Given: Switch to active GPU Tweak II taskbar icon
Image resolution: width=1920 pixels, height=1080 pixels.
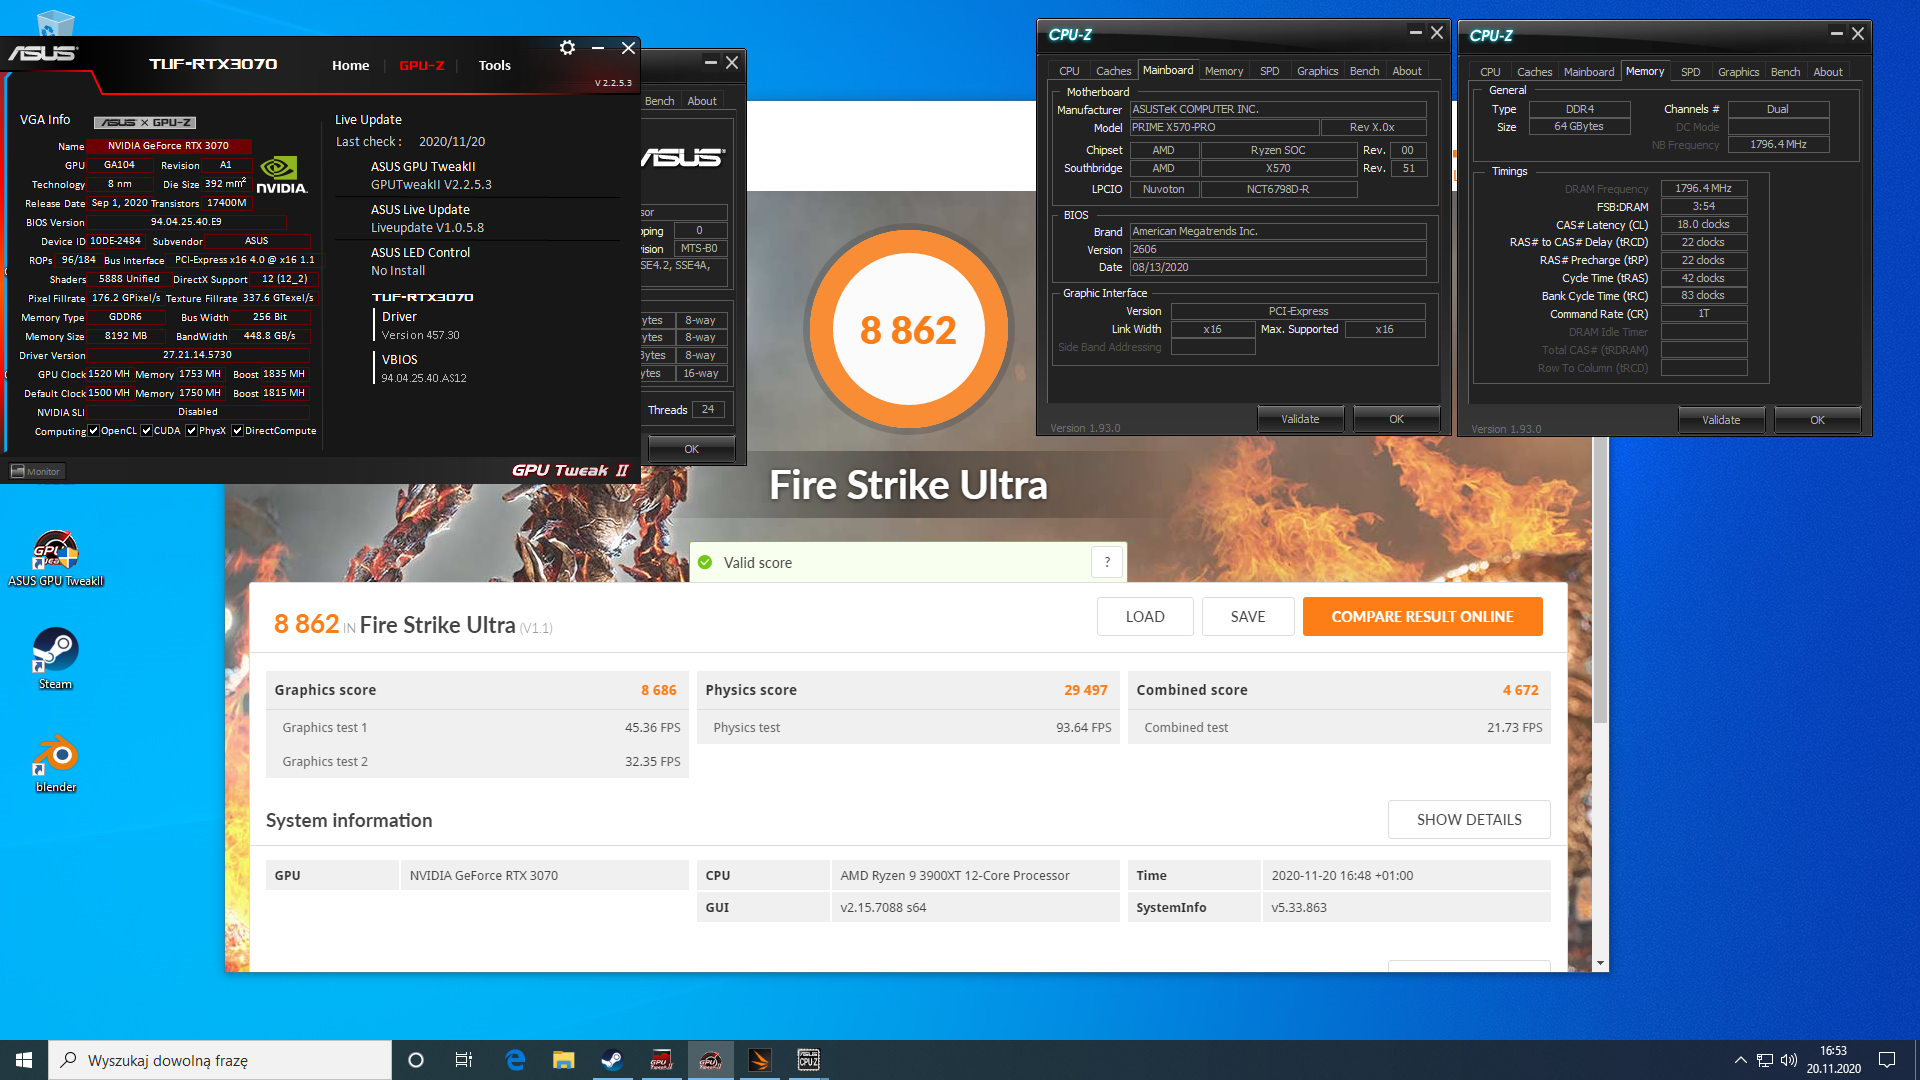Looking at the screenshot, I should [710, 1060].
